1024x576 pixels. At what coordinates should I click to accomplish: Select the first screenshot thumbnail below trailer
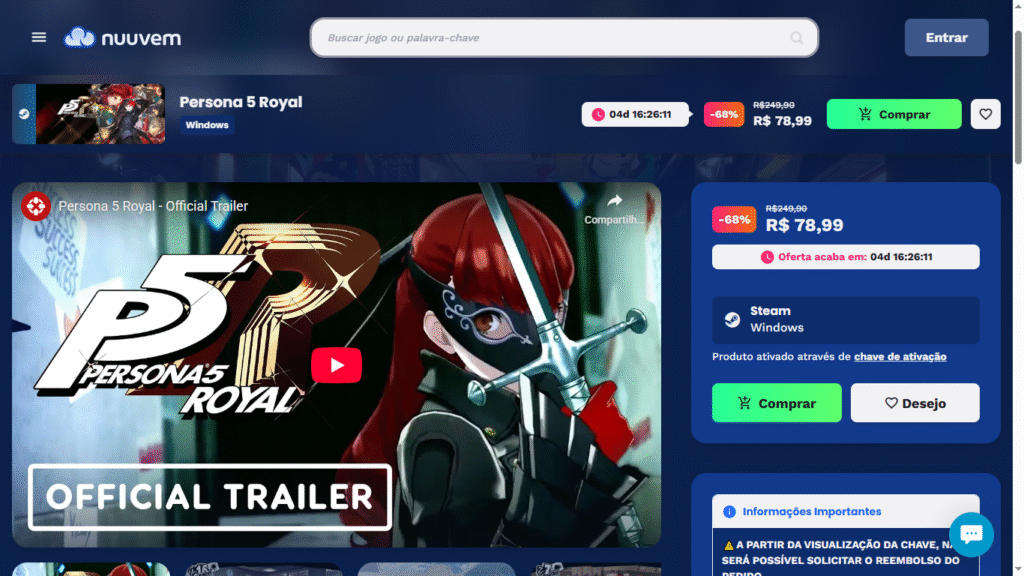tap(91, 569)
